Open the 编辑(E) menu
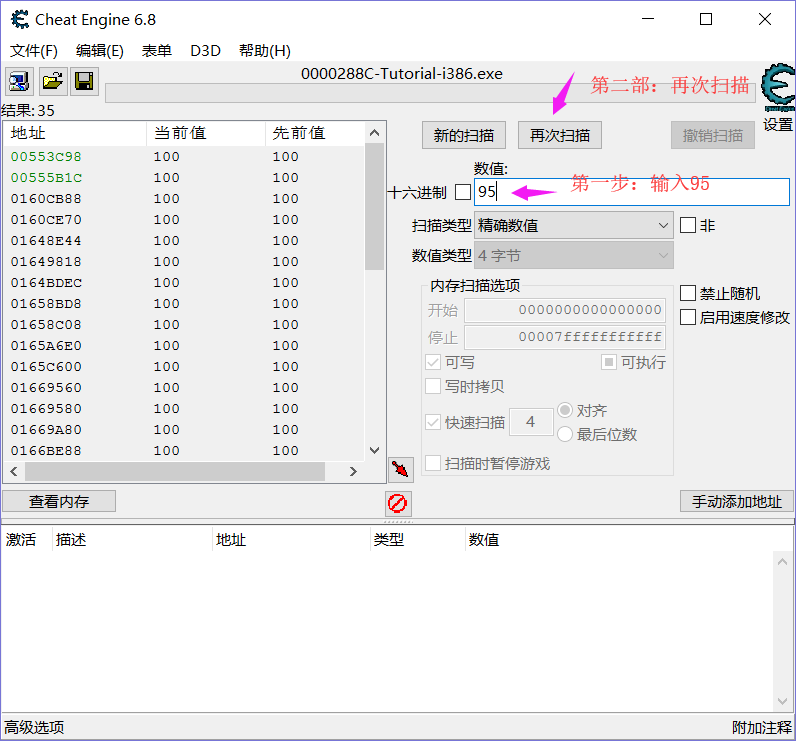 click(x=100, y=51)
